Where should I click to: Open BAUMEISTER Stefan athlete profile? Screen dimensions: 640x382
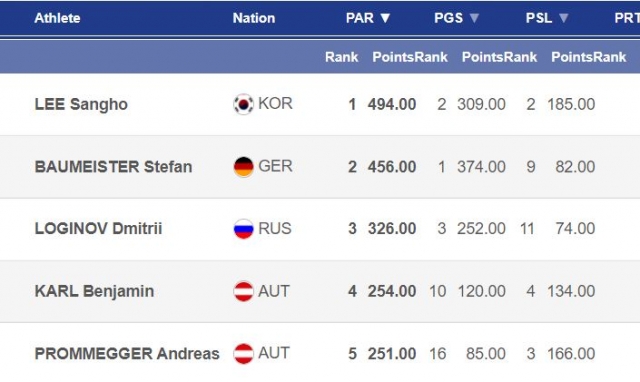(113, 167)
